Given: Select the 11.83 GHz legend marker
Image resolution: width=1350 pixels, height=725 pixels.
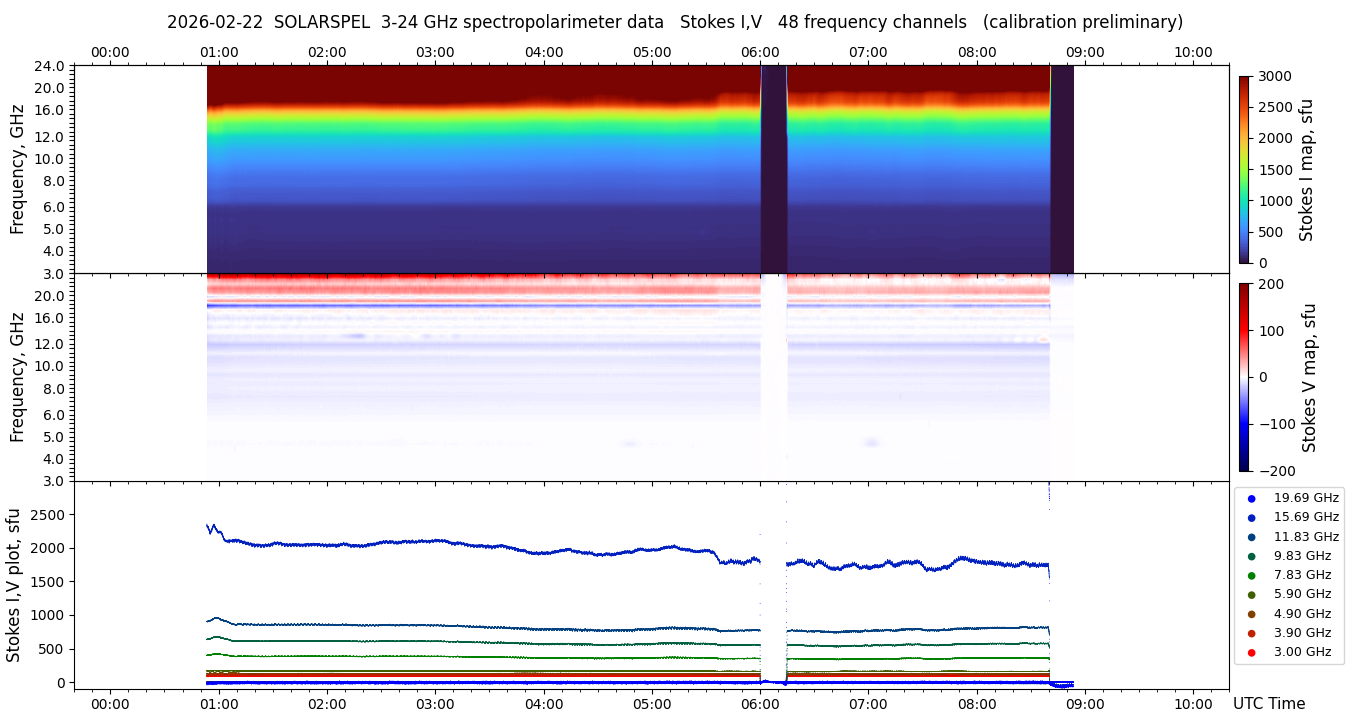Looking at the screenshot, I should pos(1251,537).
